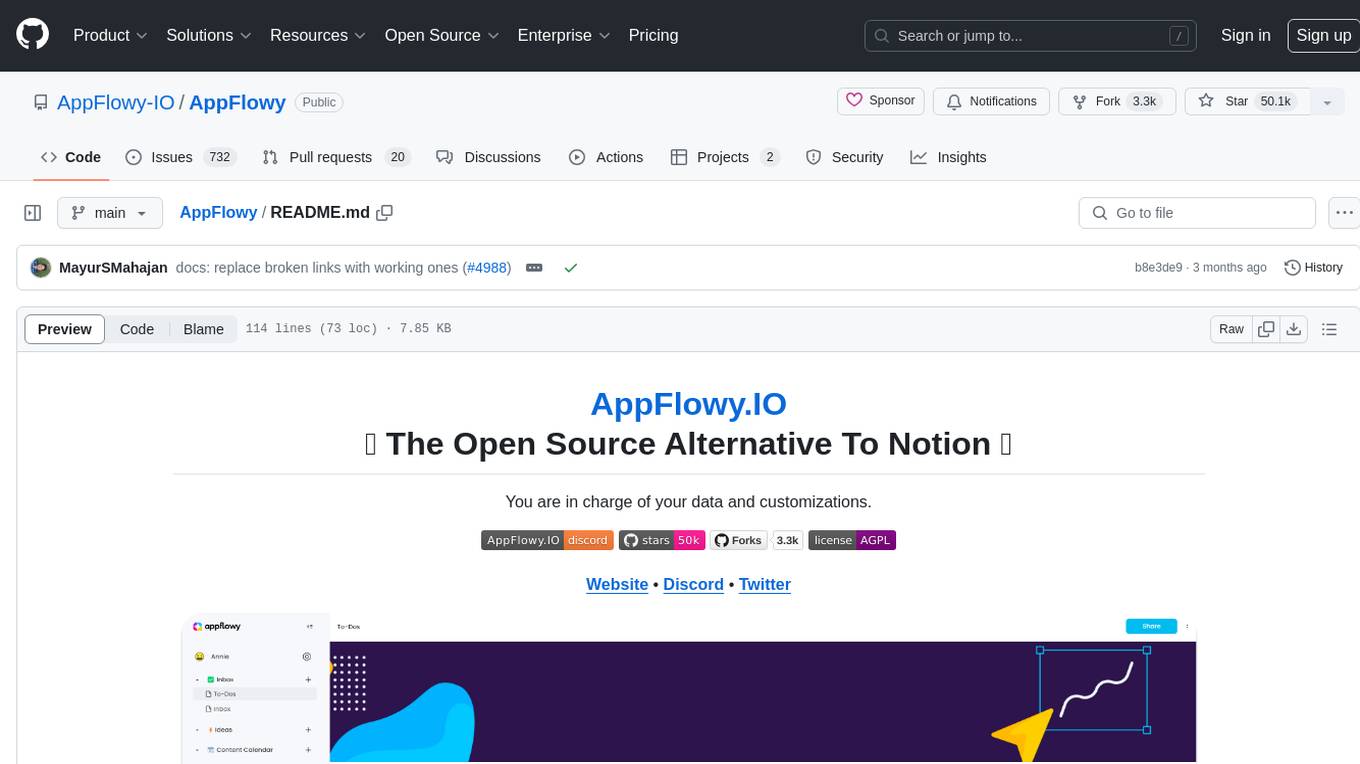Open the document outline list

(x=1329, y=329)
